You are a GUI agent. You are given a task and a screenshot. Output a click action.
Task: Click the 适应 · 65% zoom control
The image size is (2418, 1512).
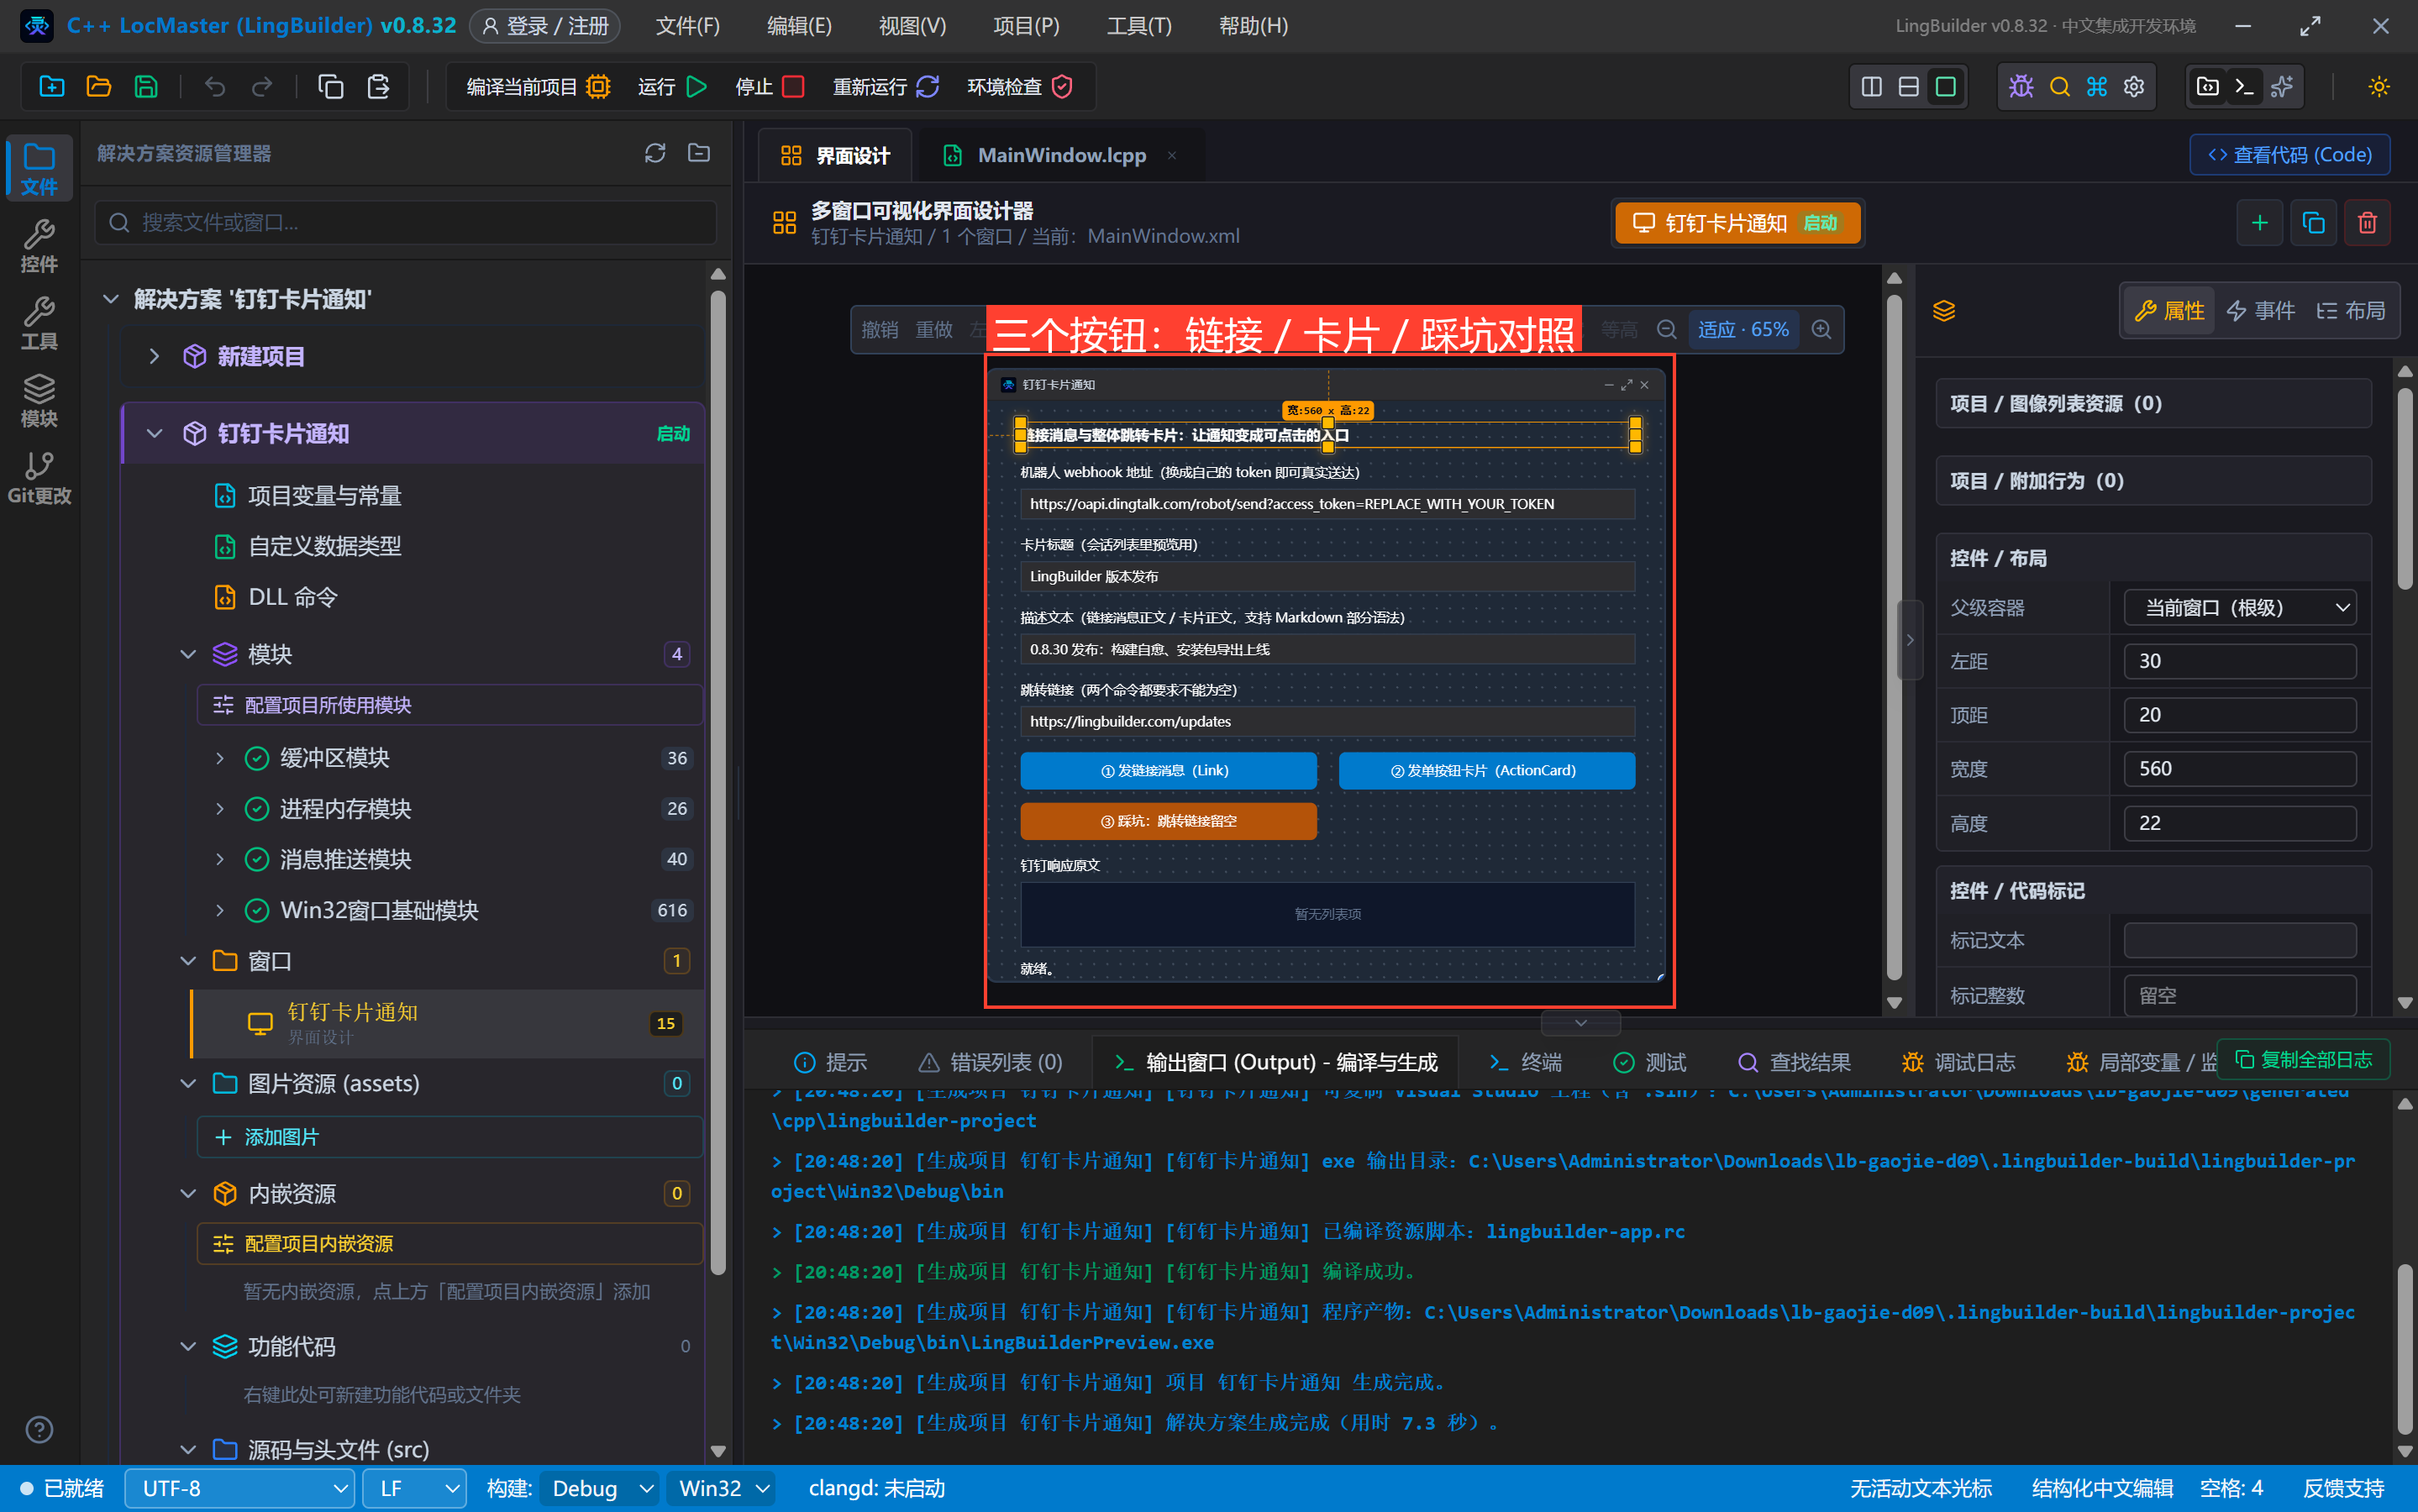(1743, 330)
